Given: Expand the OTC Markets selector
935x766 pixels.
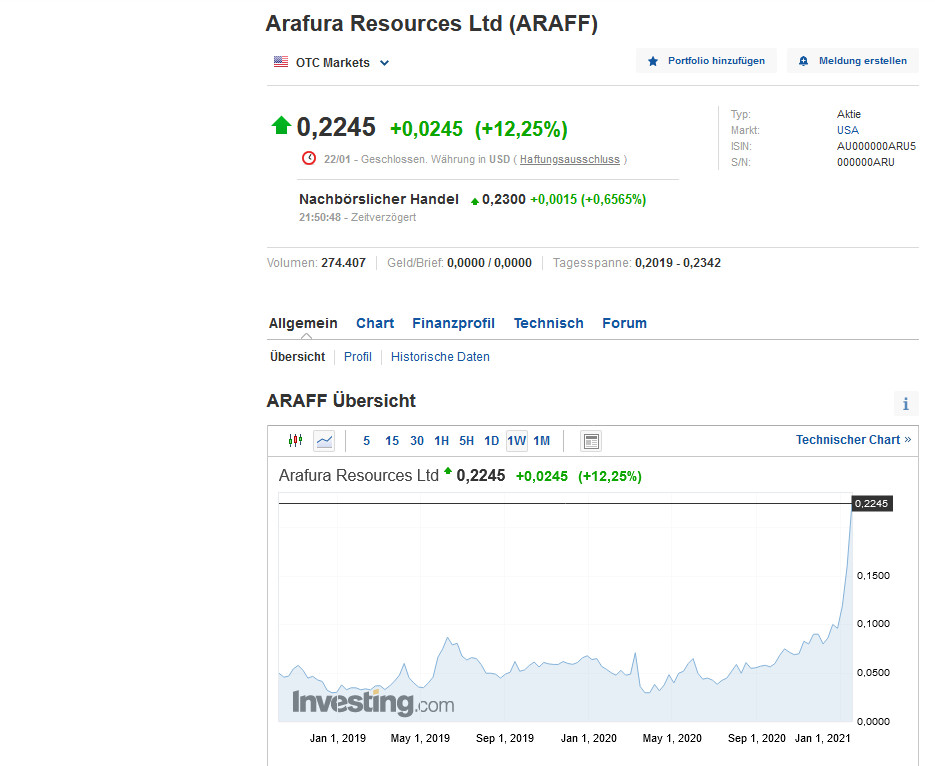Looking at the screenshot, I should [384, 61].
